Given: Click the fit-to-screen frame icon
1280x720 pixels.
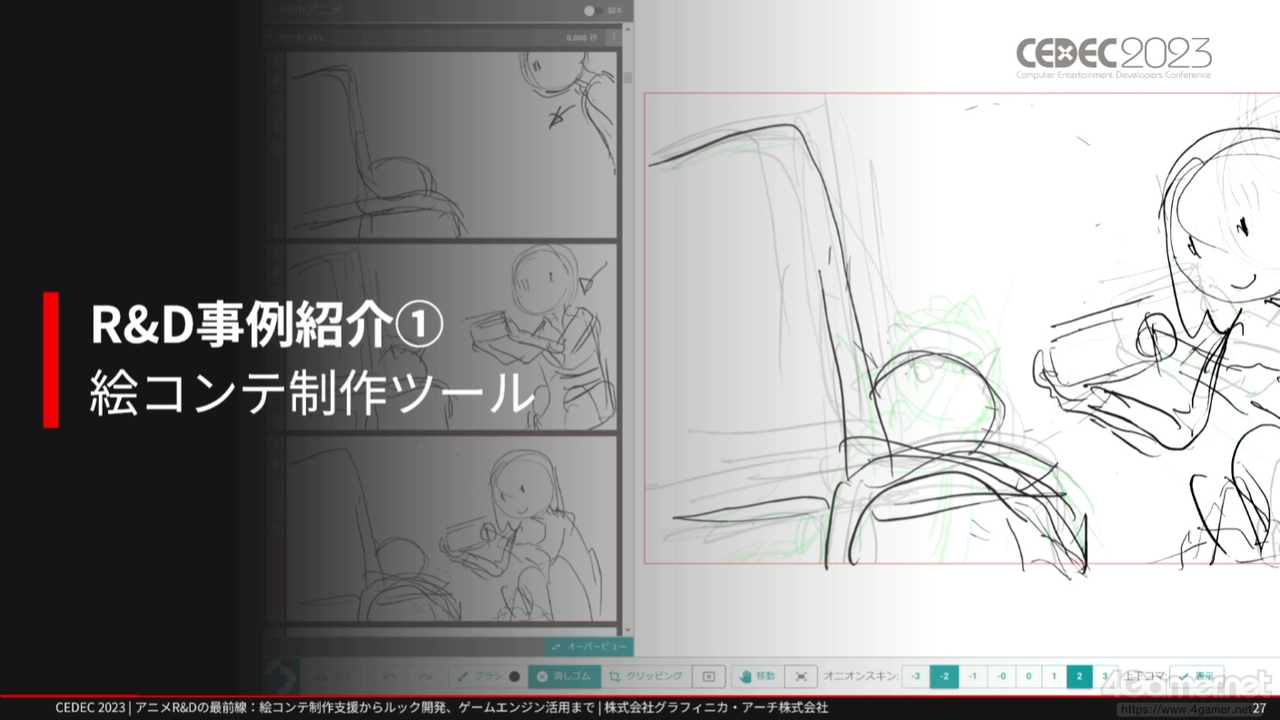Looking at the screenshot, I should pos(801,676).
